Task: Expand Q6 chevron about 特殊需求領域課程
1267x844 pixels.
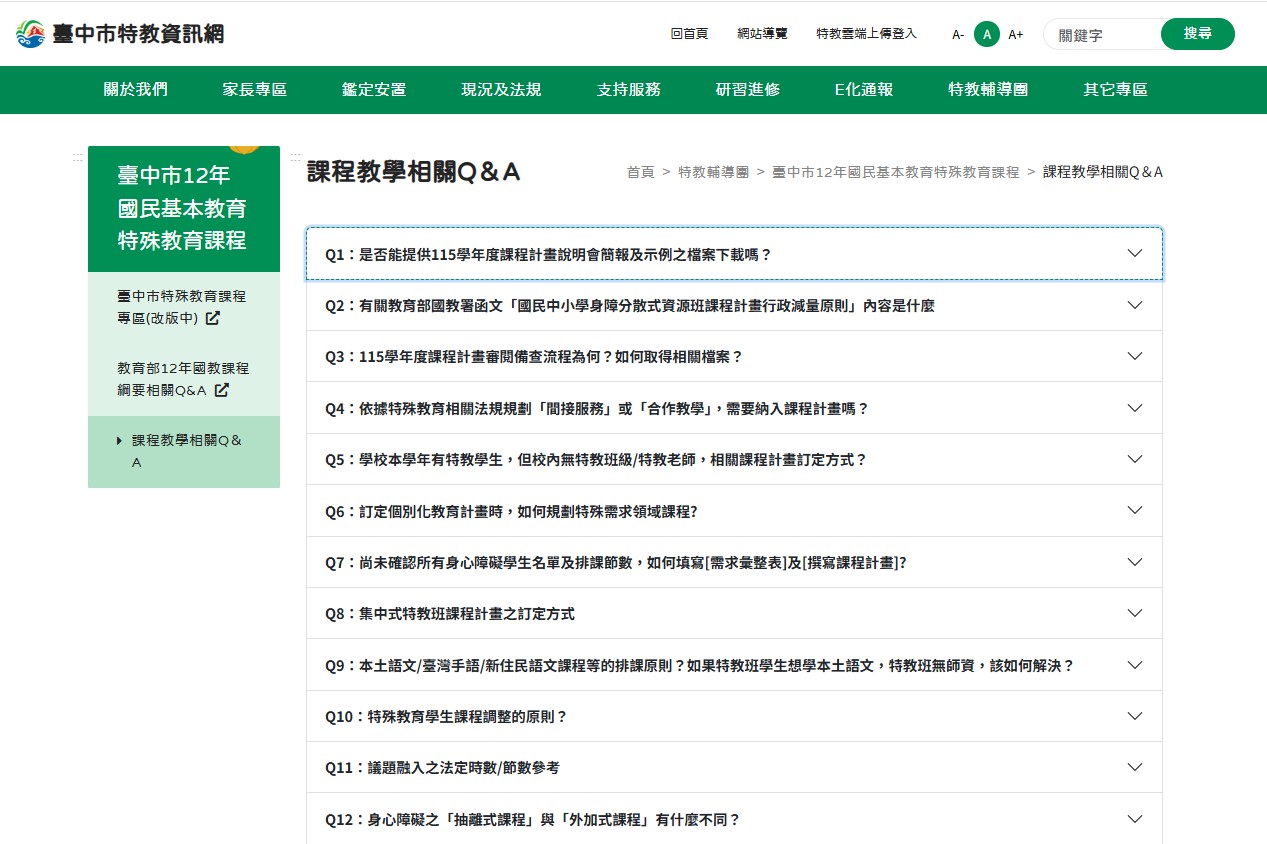Action: [x=1134, y=510]
